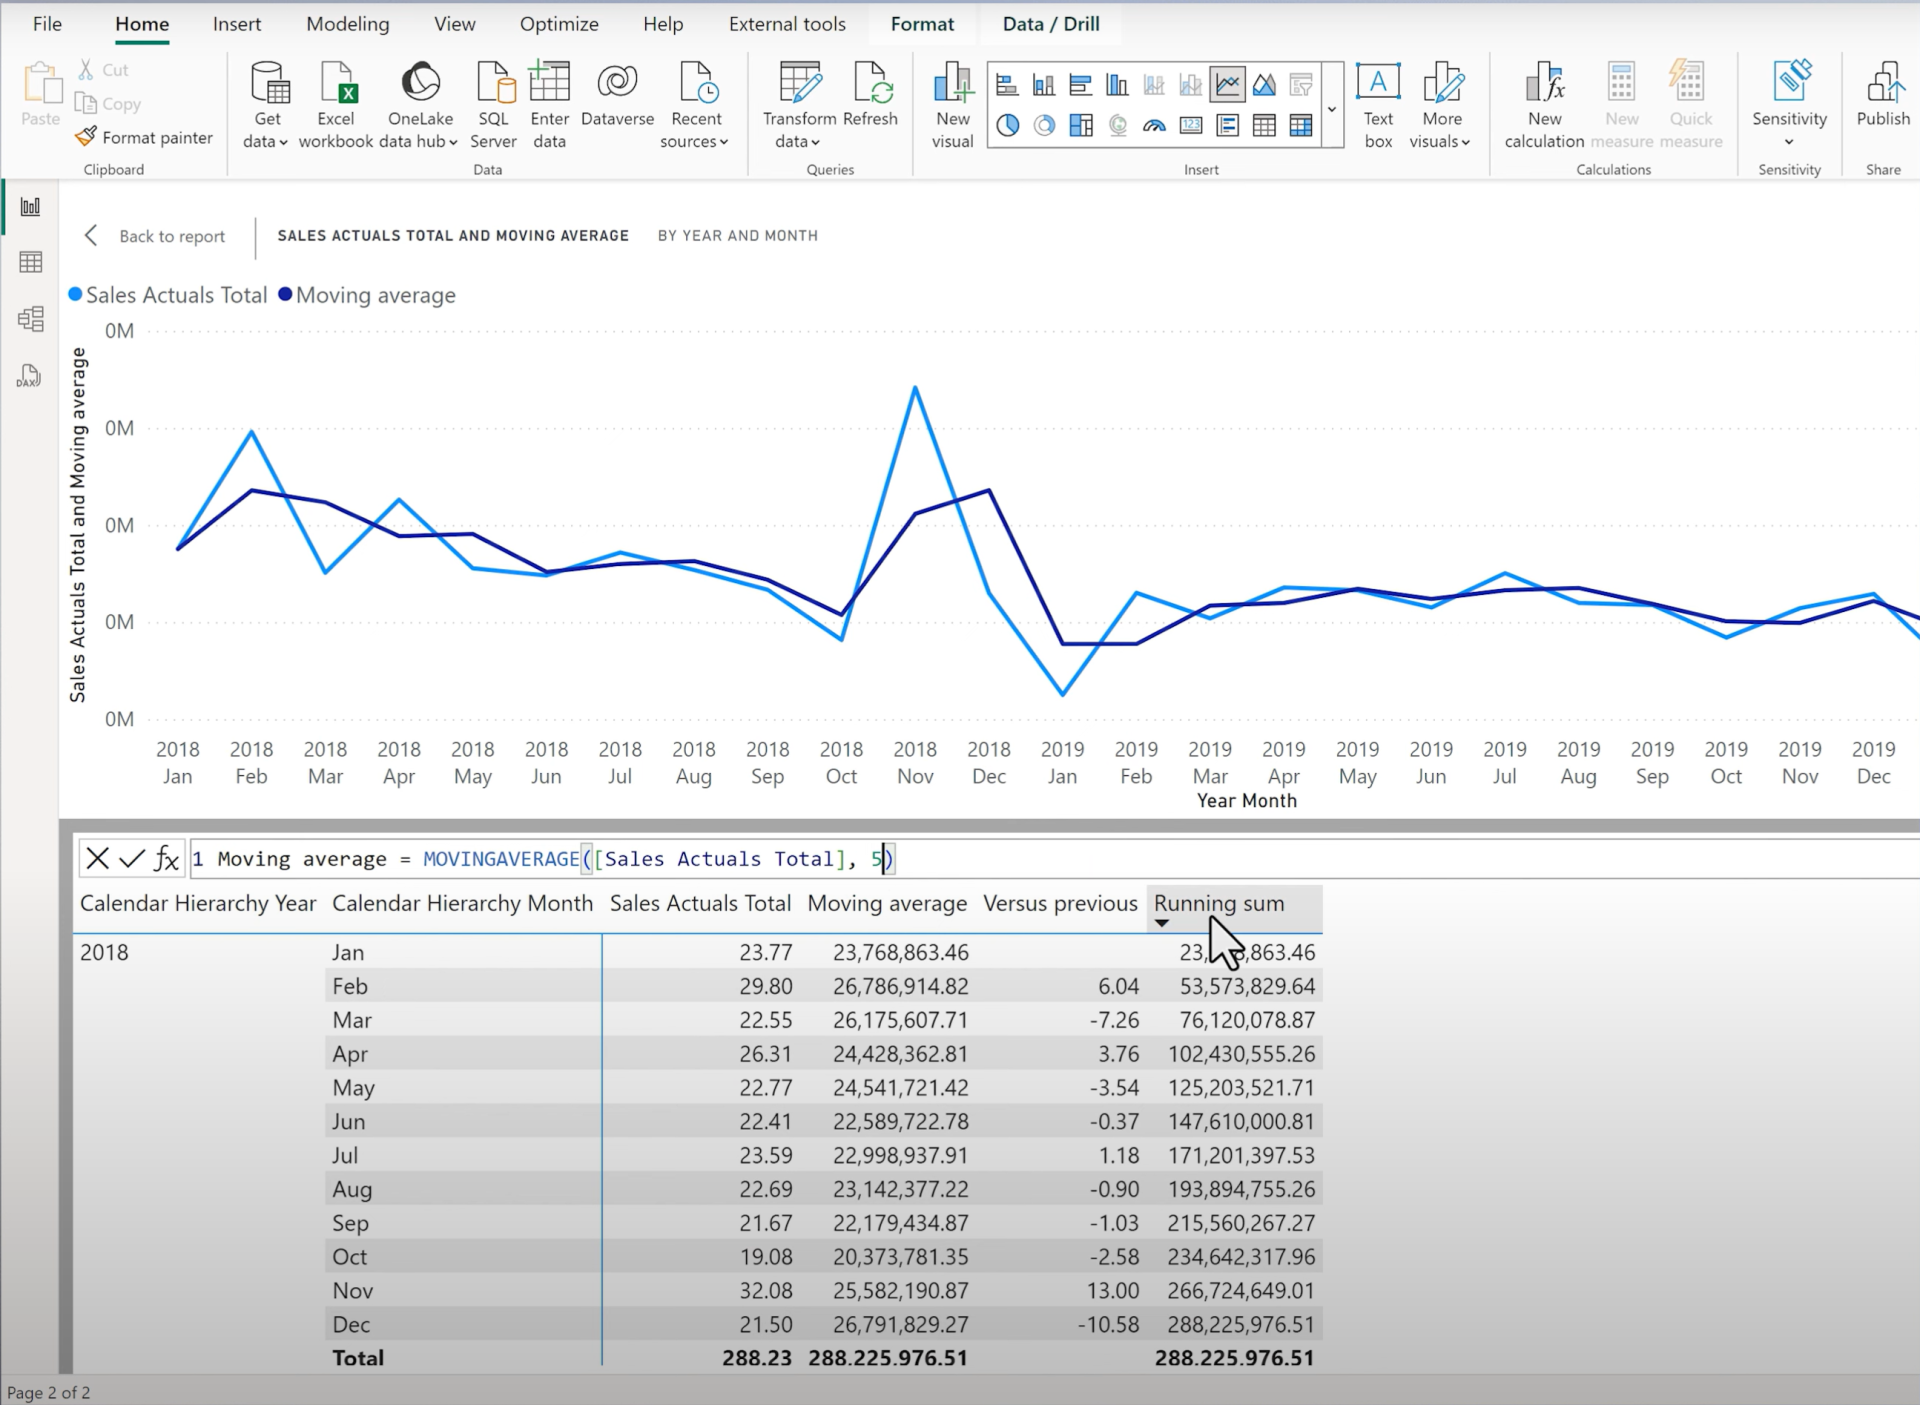Open the Table view sidebar icon
This screenshot has height=1405, width=1920.
[x=30, y=262]
